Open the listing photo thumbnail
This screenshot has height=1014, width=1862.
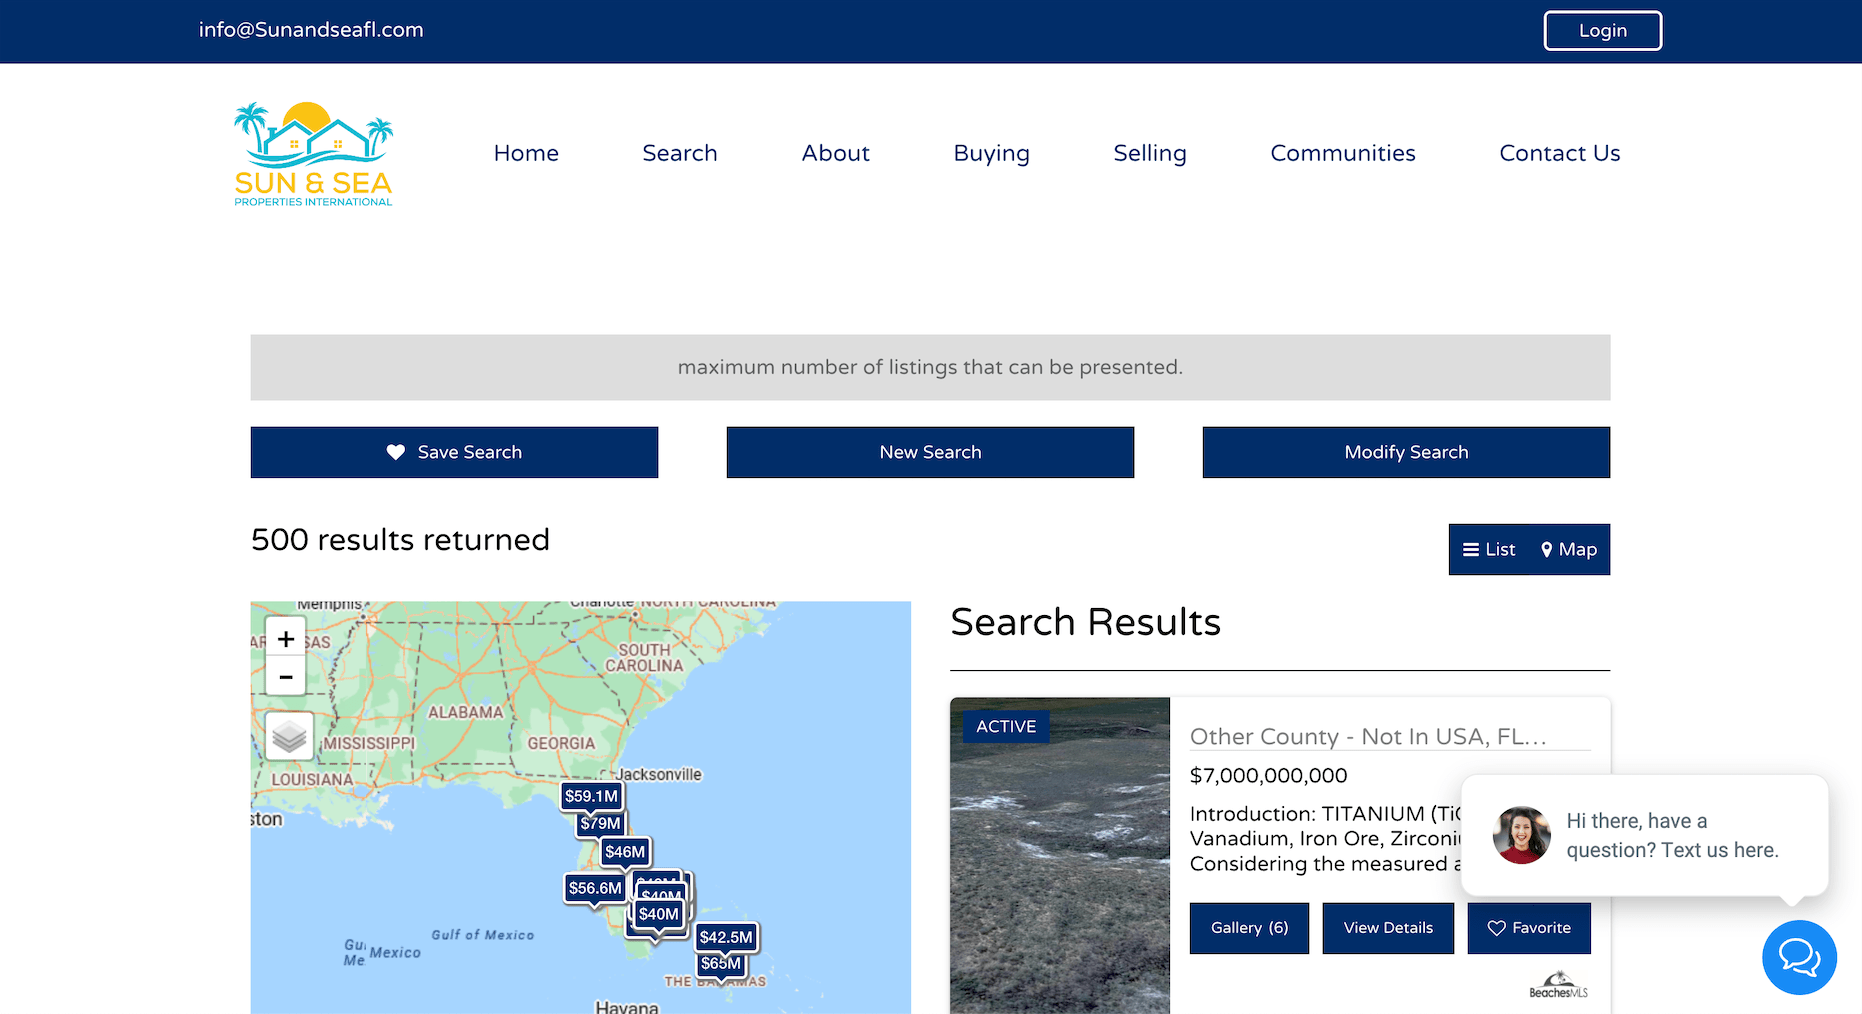1059,860
